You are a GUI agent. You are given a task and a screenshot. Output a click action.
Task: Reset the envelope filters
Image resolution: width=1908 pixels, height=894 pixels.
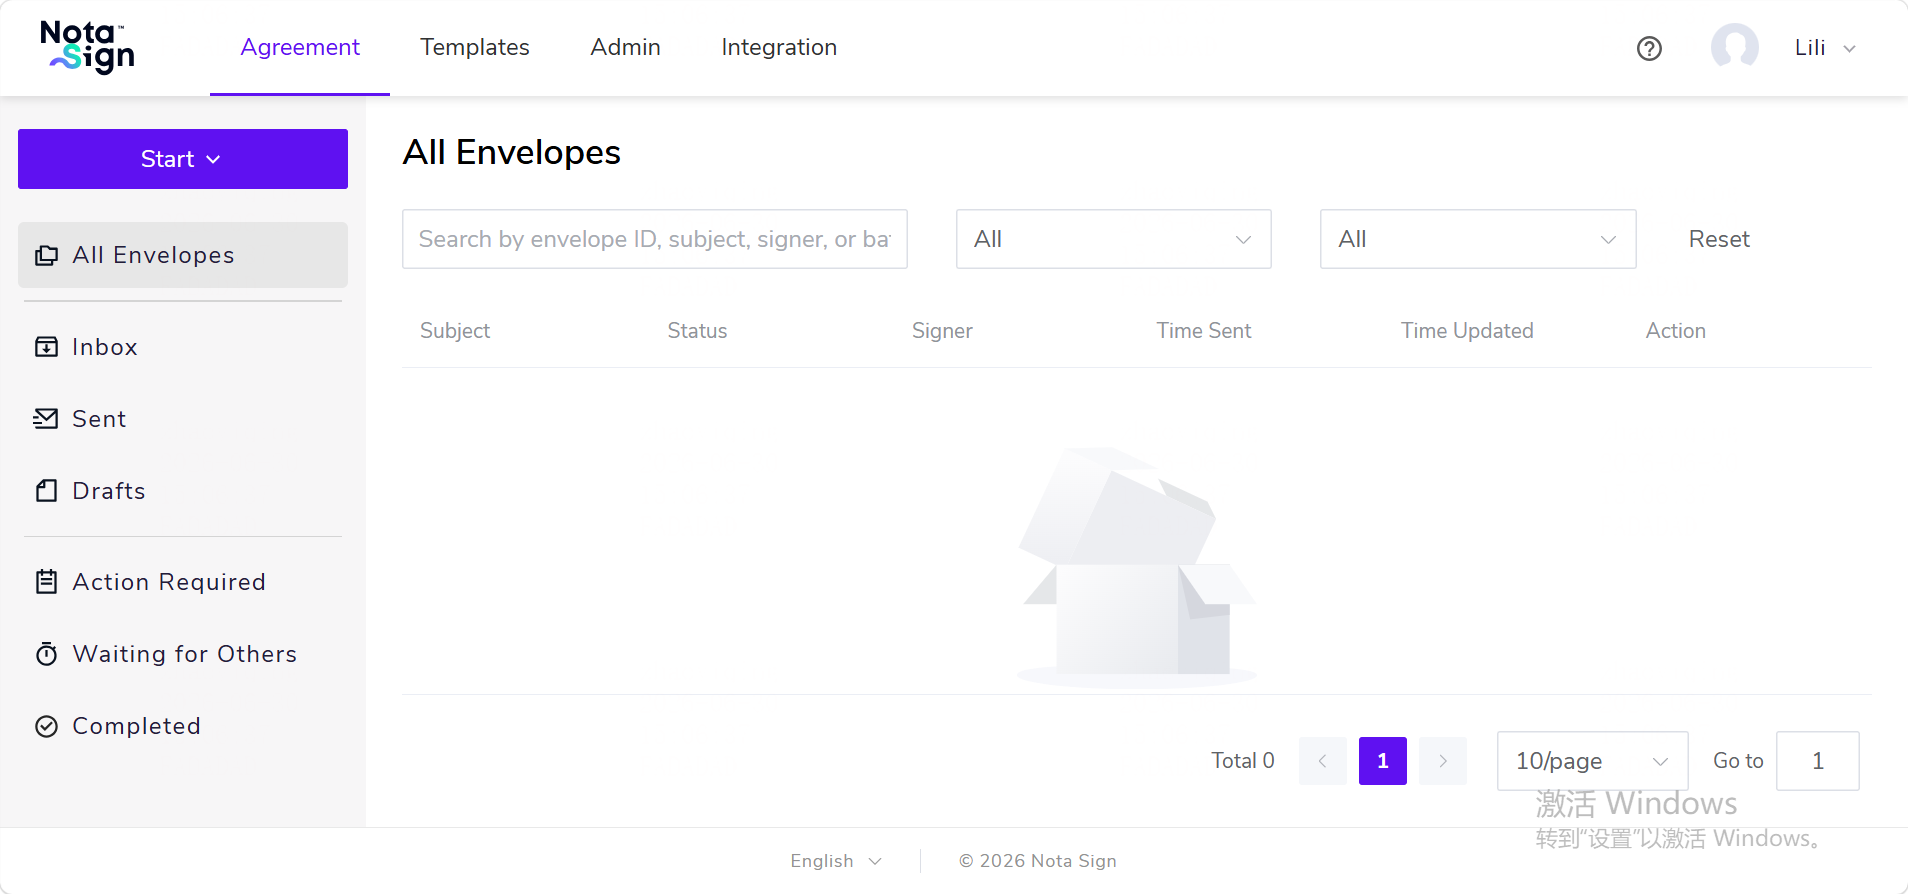(x=1719, y=239)
